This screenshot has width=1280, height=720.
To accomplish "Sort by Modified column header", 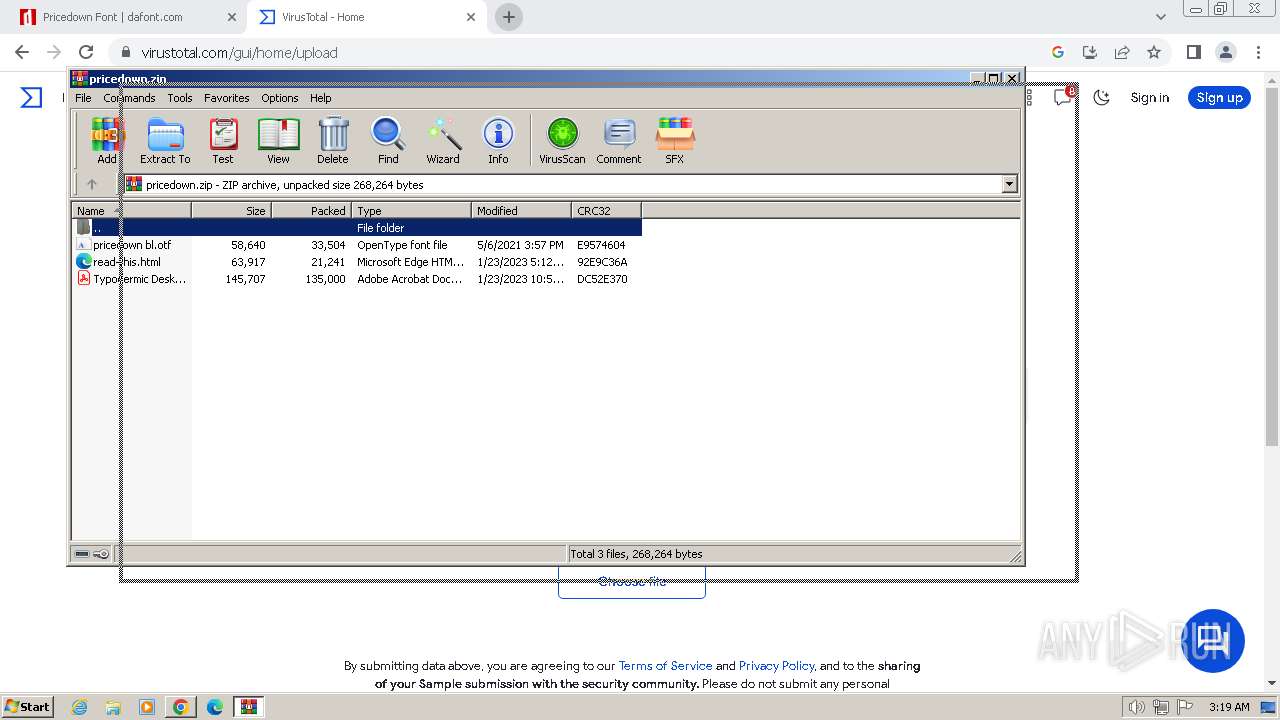I will (x=521, y=210).
